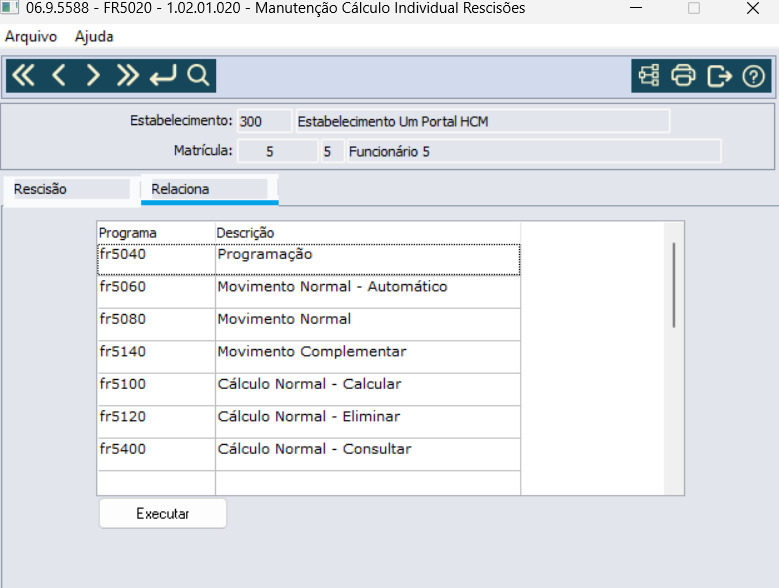Click Cálculo Normal - Eliminar description
The width and height of the screenshot is (779, 588).
[368, 421]
